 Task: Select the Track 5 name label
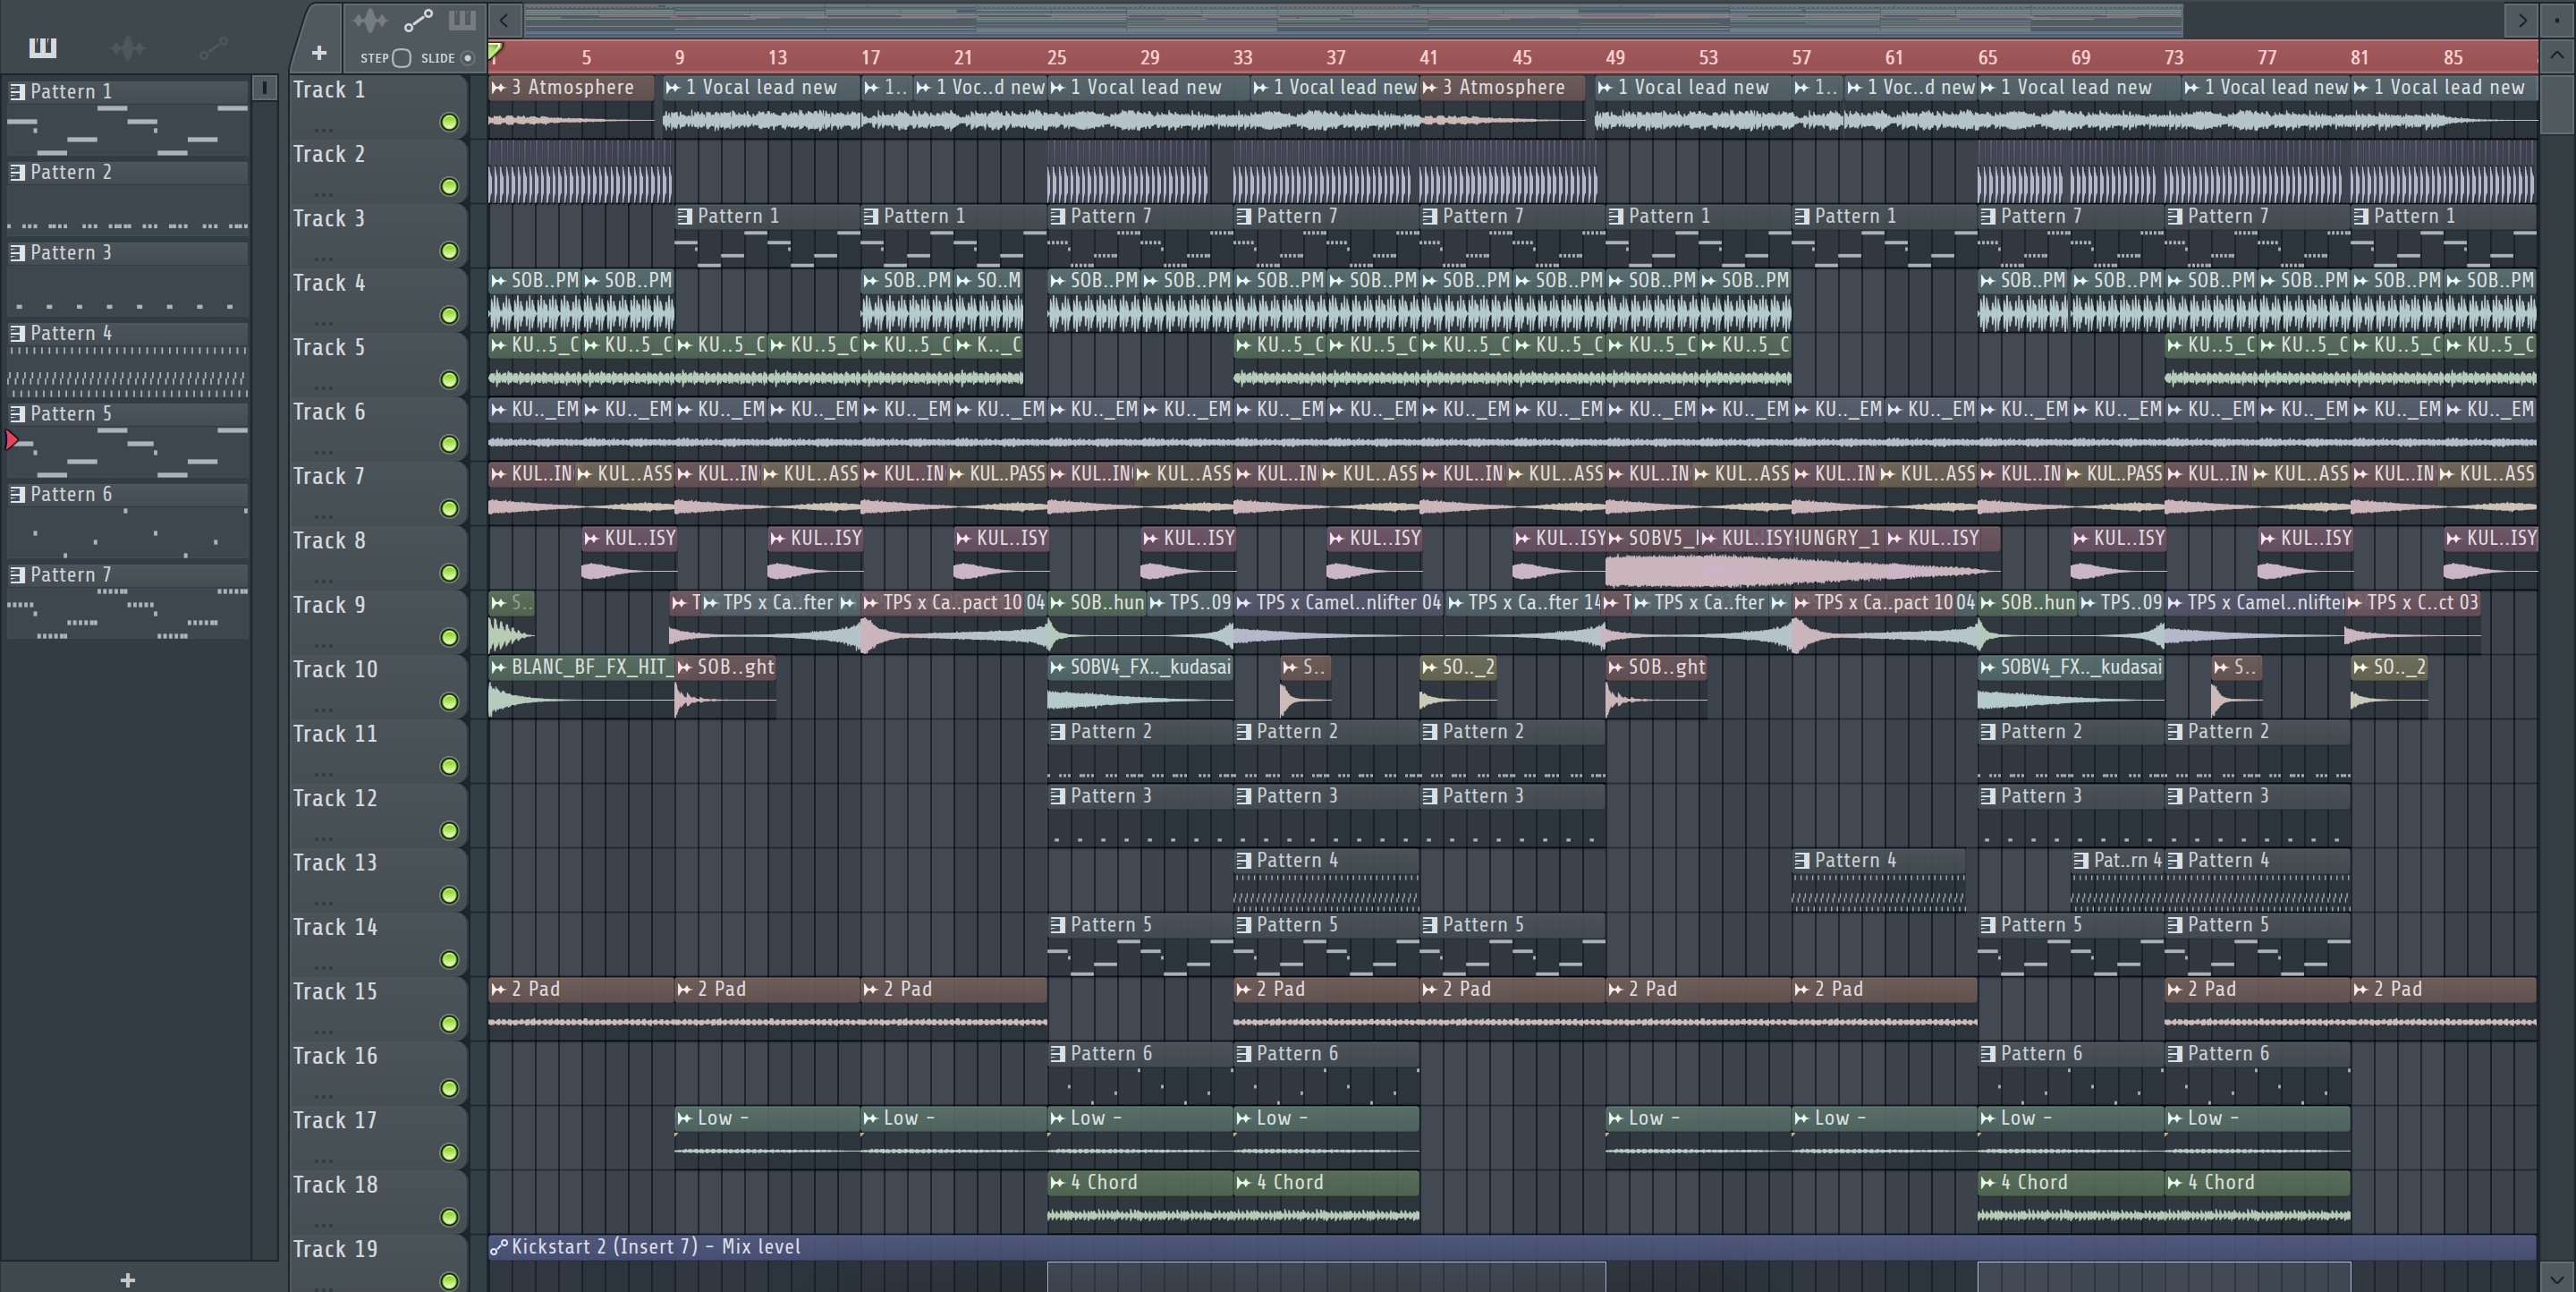329,347
